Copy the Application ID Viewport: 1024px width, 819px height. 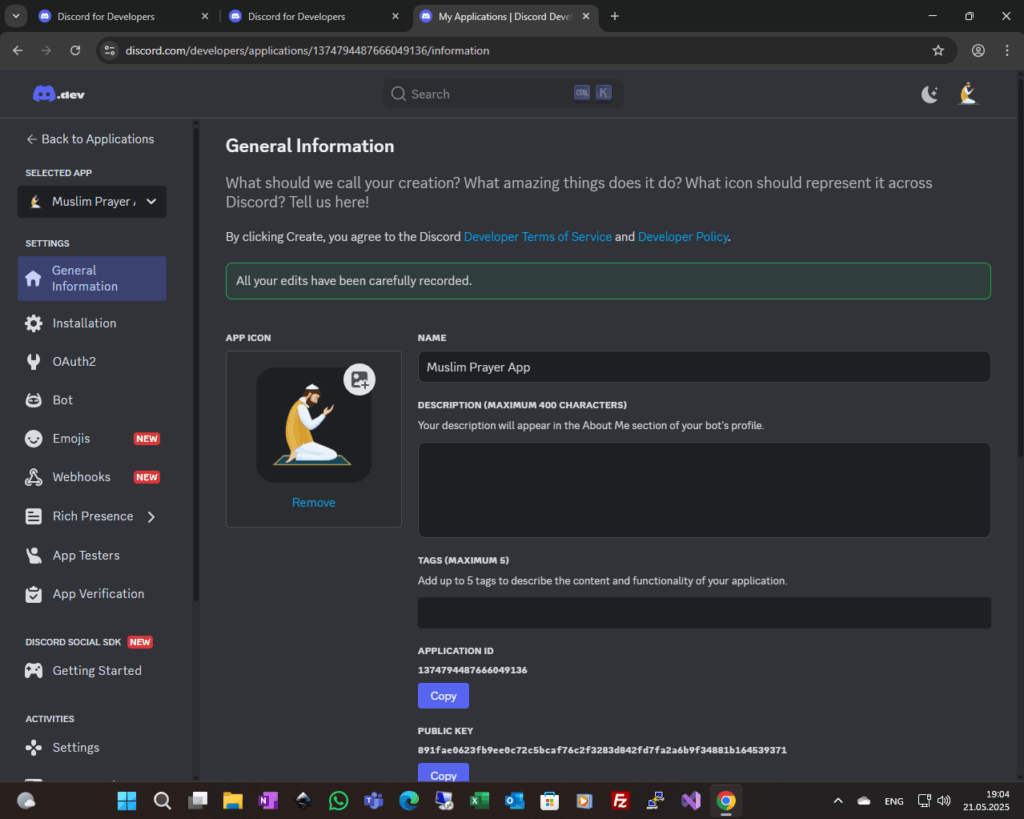click(443, 696)
